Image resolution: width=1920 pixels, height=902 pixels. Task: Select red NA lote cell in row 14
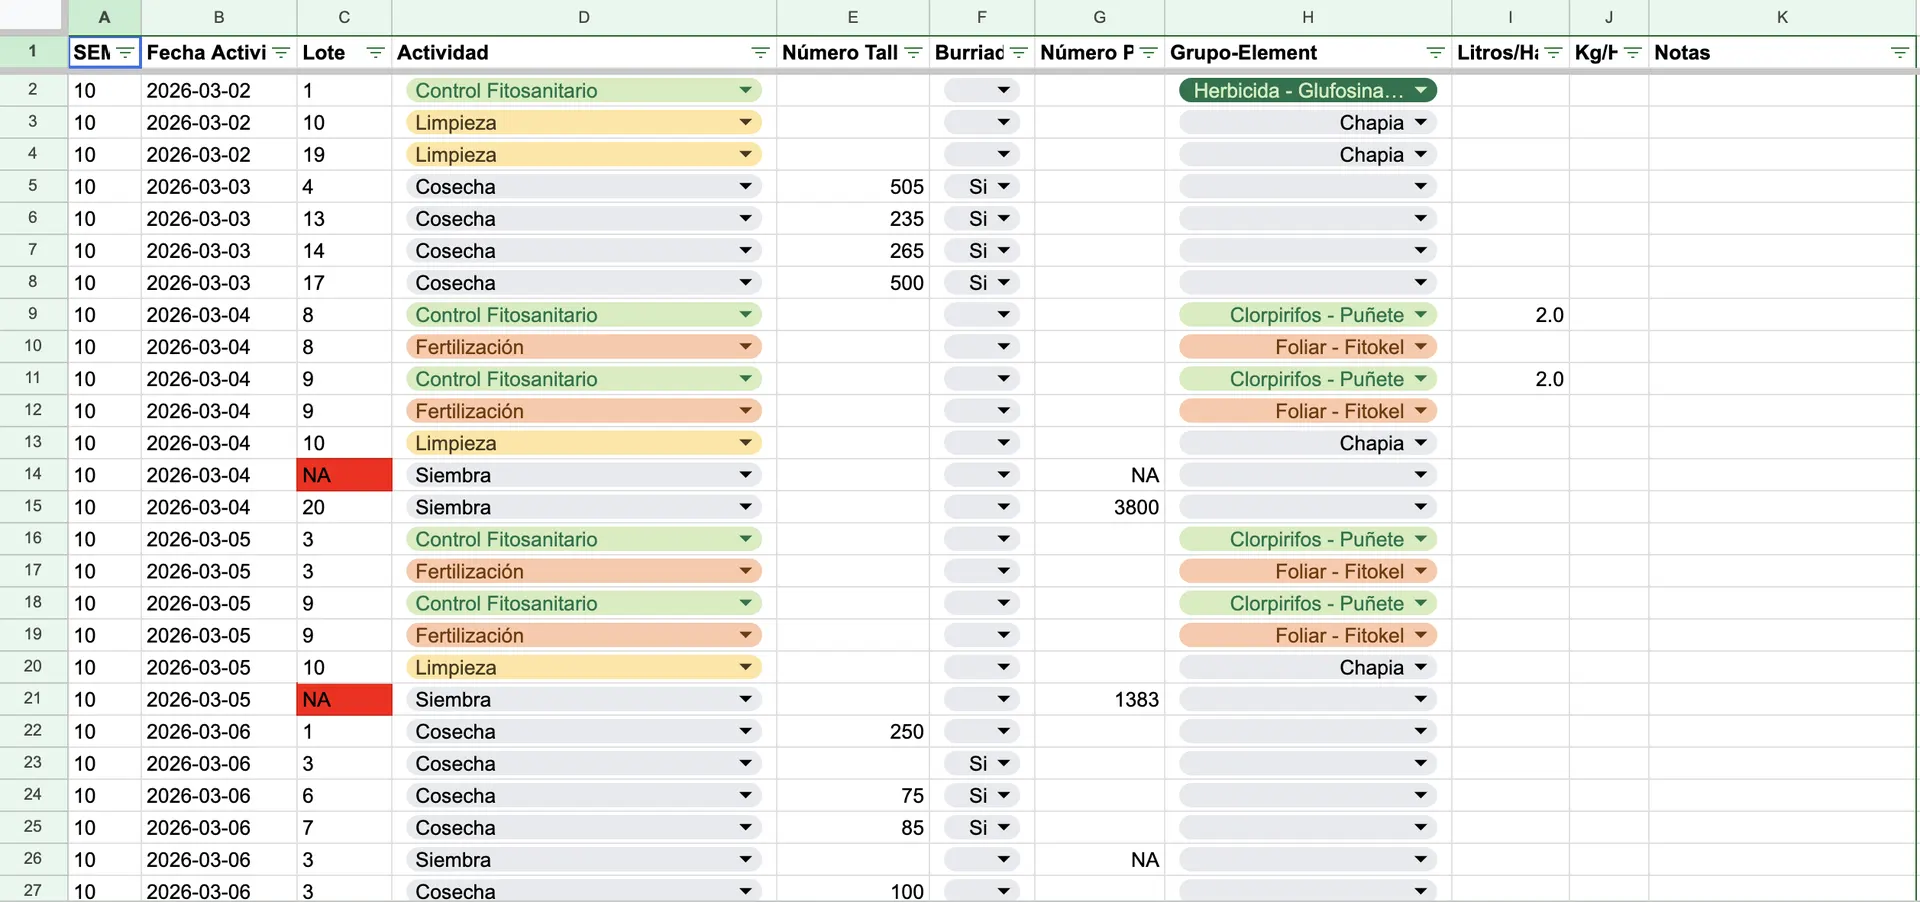pyautogui.click(x=344, y=475)
